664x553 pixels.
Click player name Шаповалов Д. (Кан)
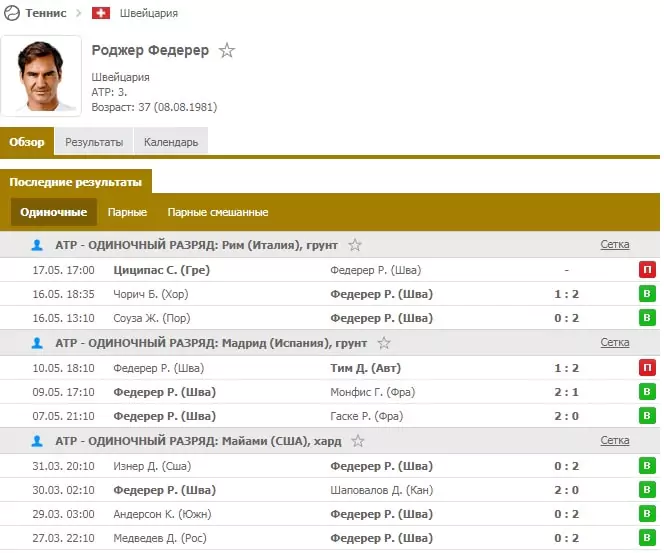pyautogui.click(x=382, y=490)
